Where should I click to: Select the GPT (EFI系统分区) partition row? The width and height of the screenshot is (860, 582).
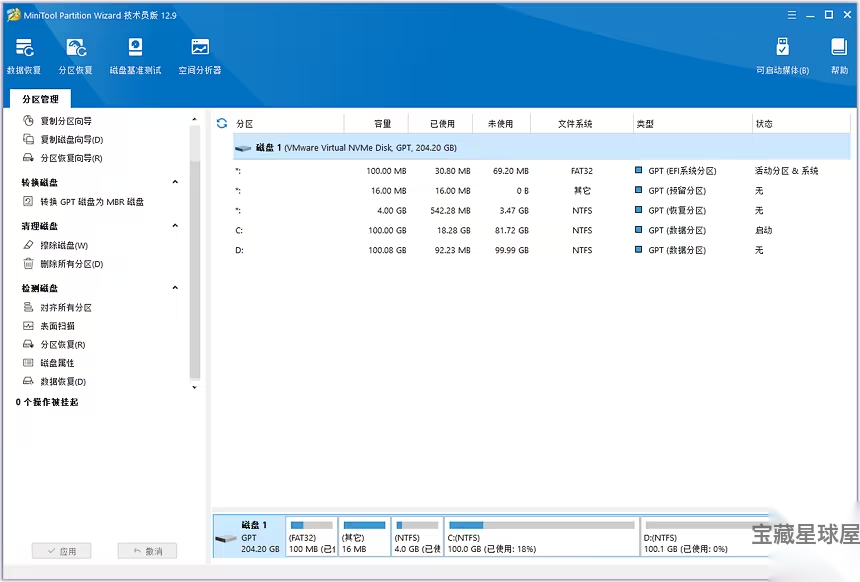pos(541,171)
